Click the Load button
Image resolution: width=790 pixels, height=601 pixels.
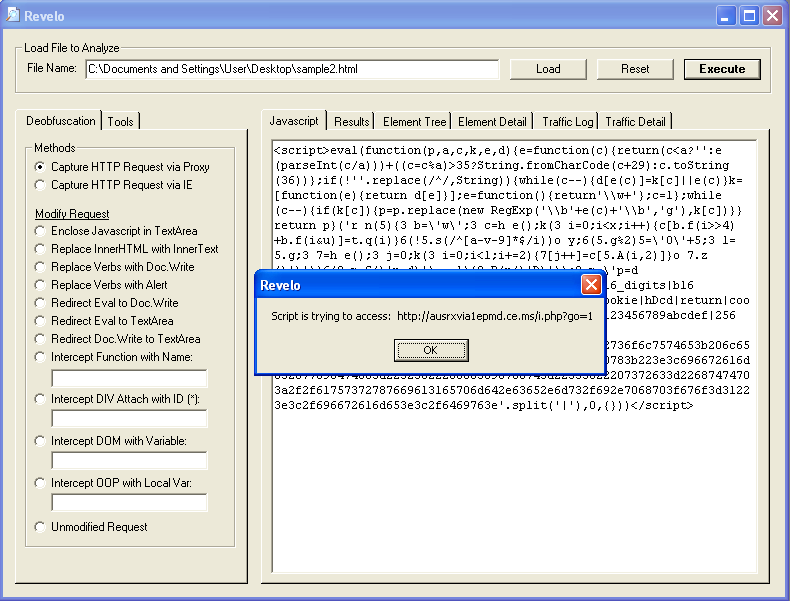click(548, 69)
